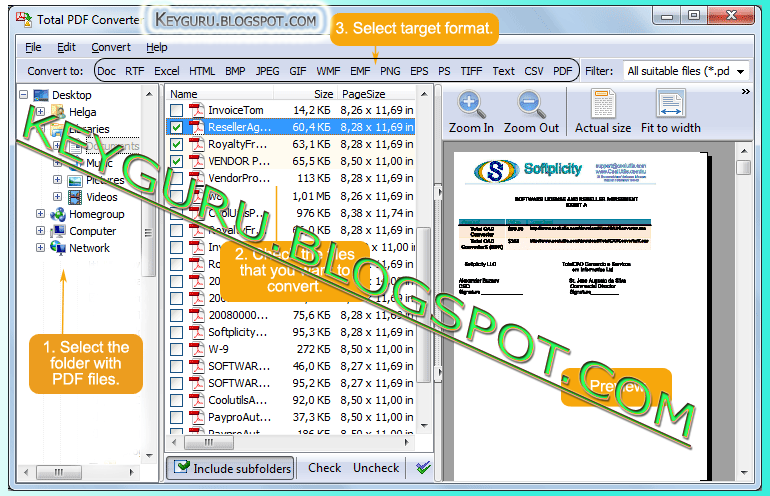Click the preview pane scroll down arrow
This screenshot has width=770, height=496.
pyautogui.click(x=744, y=473)
